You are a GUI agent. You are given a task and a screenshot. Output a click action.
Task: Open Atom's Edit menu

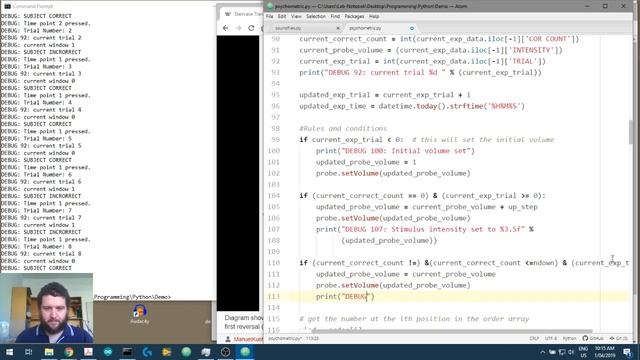point(282,16)
